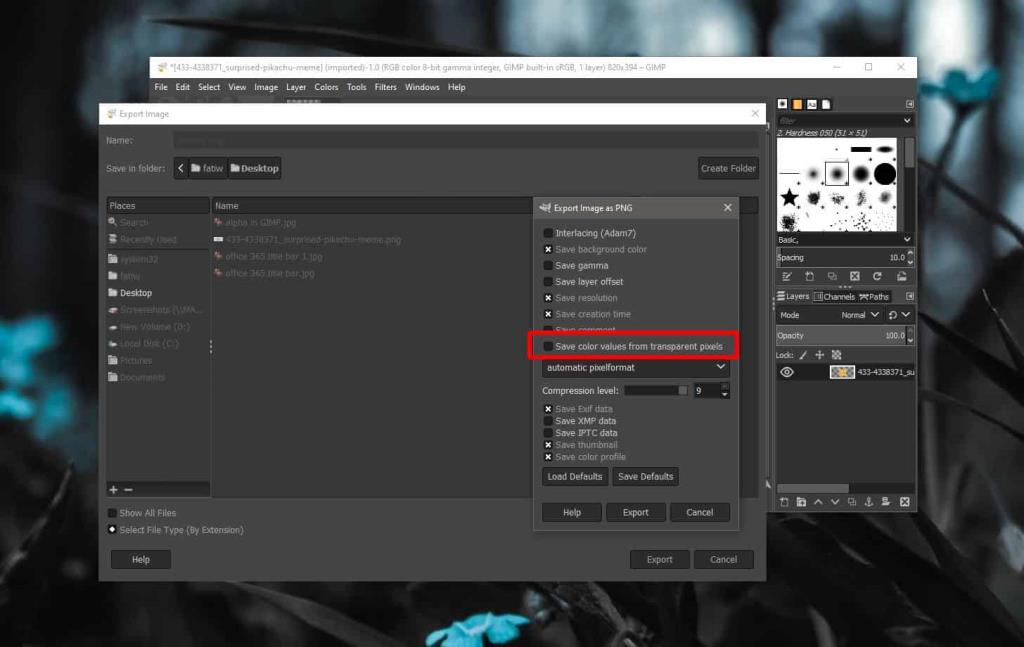Click the Create Folder button
1024x647 pixels.
[728, 168]
